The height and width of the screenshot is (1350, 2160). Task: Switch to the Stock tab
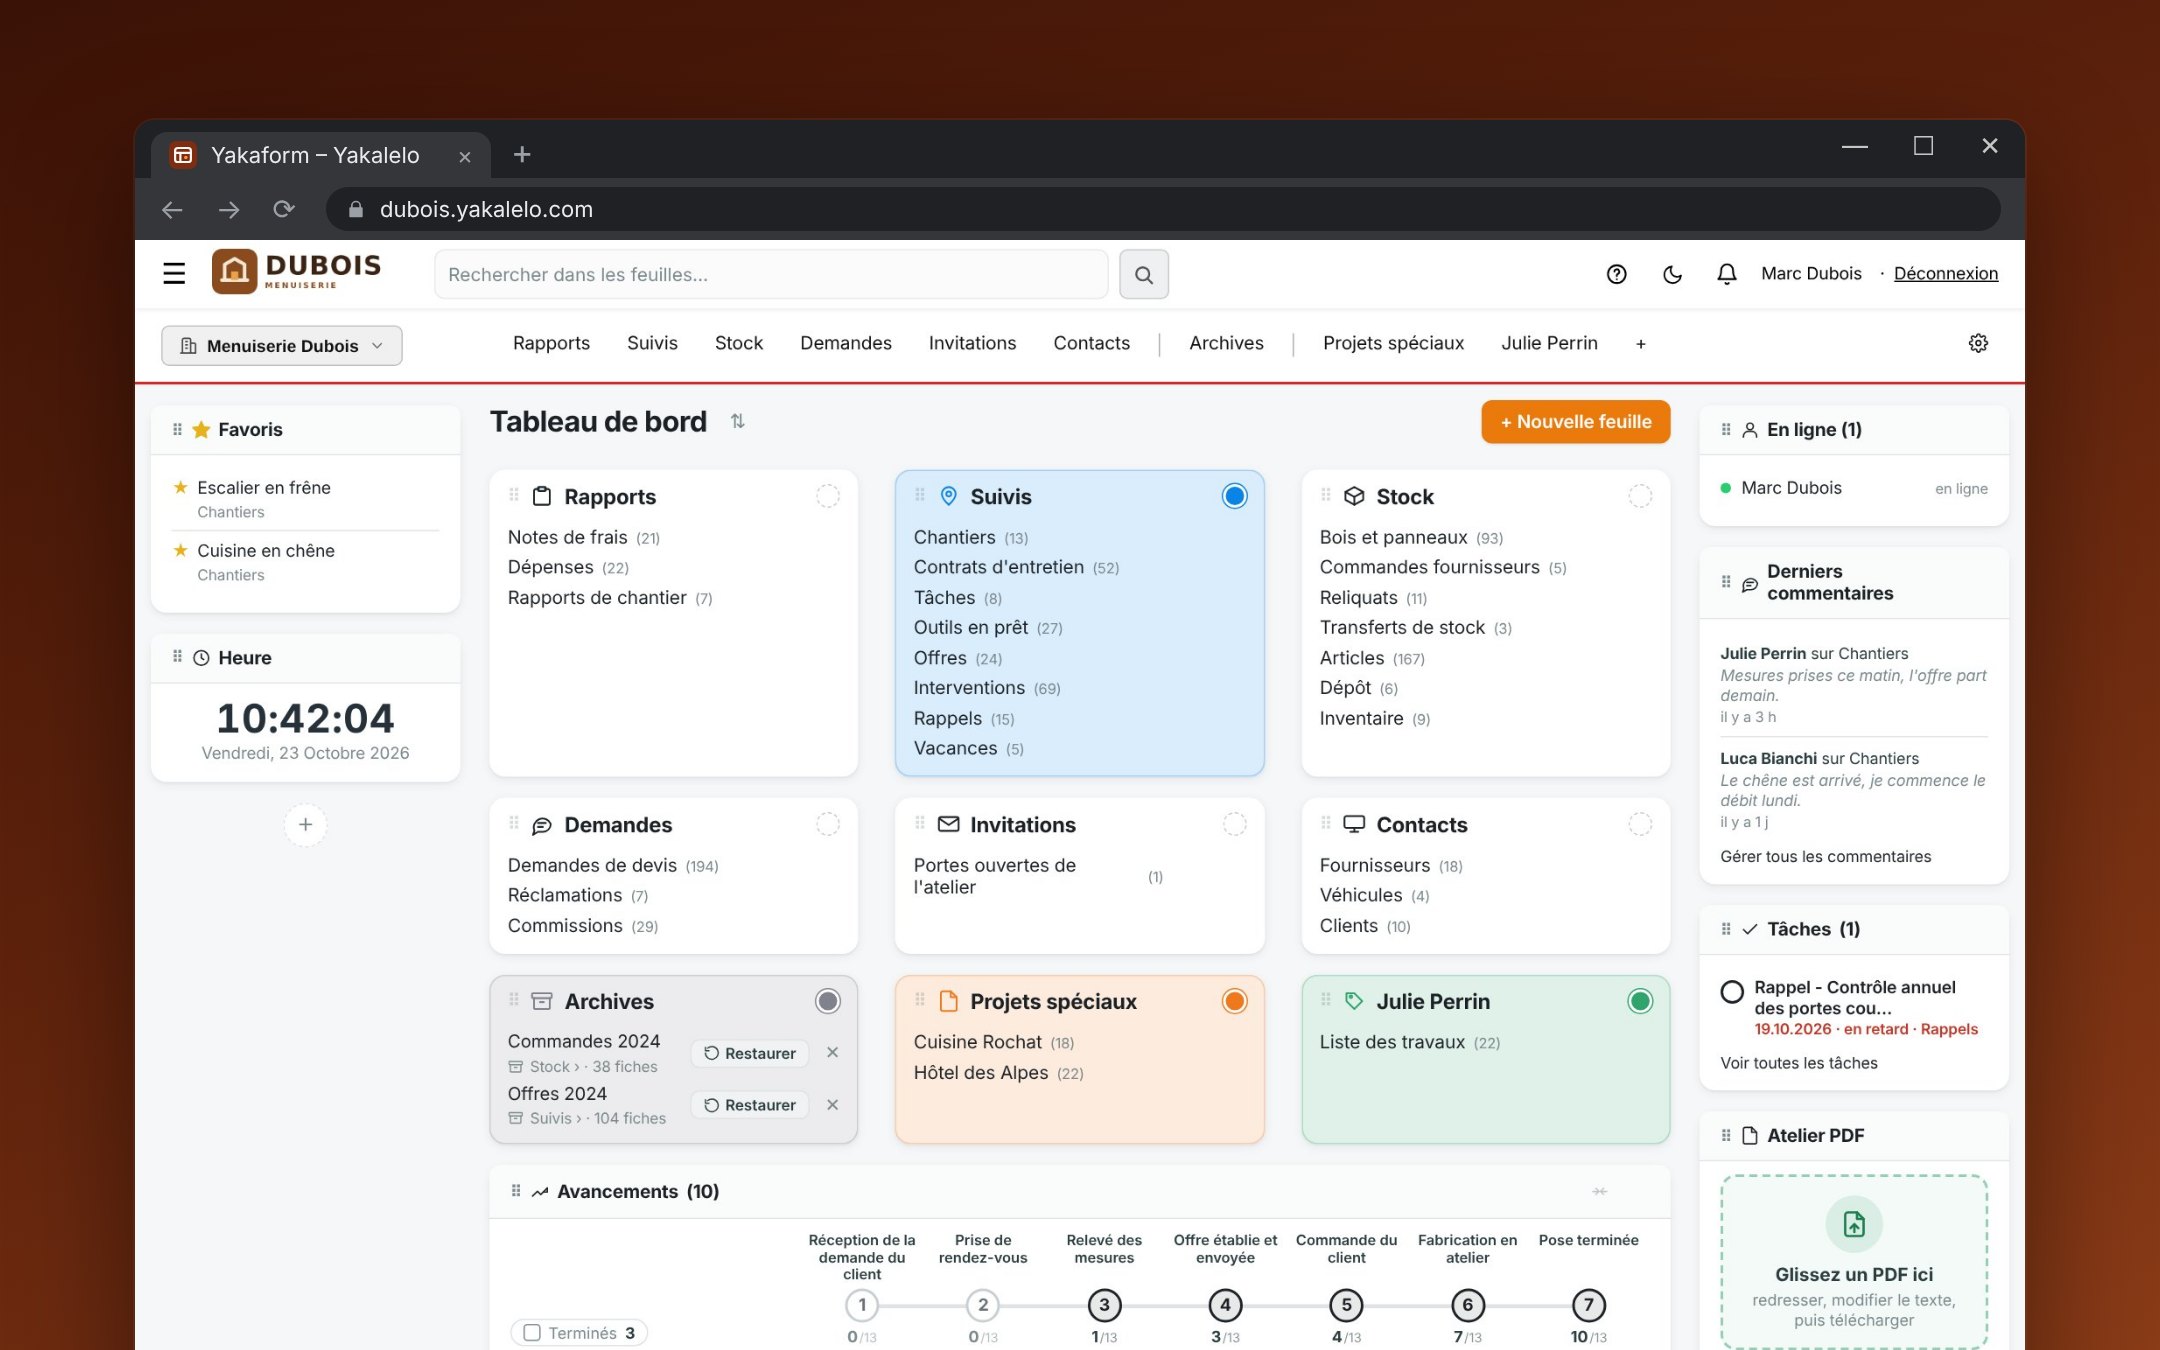739,343
